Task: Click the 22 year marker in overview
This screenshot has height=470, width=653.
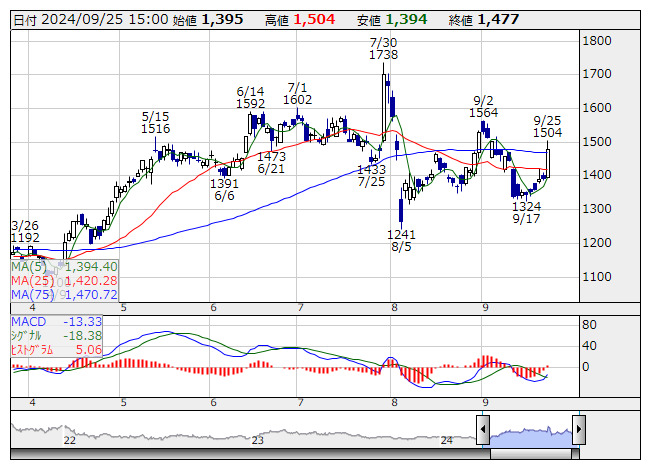Action: (70, 440)
